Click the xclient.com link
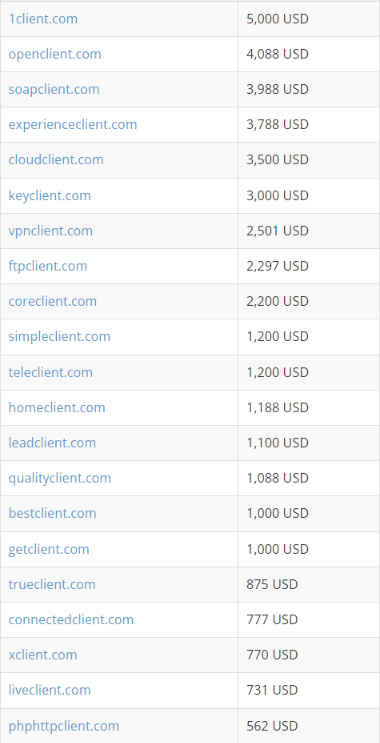Screen dimensions: 380x743 pos(43,655)
